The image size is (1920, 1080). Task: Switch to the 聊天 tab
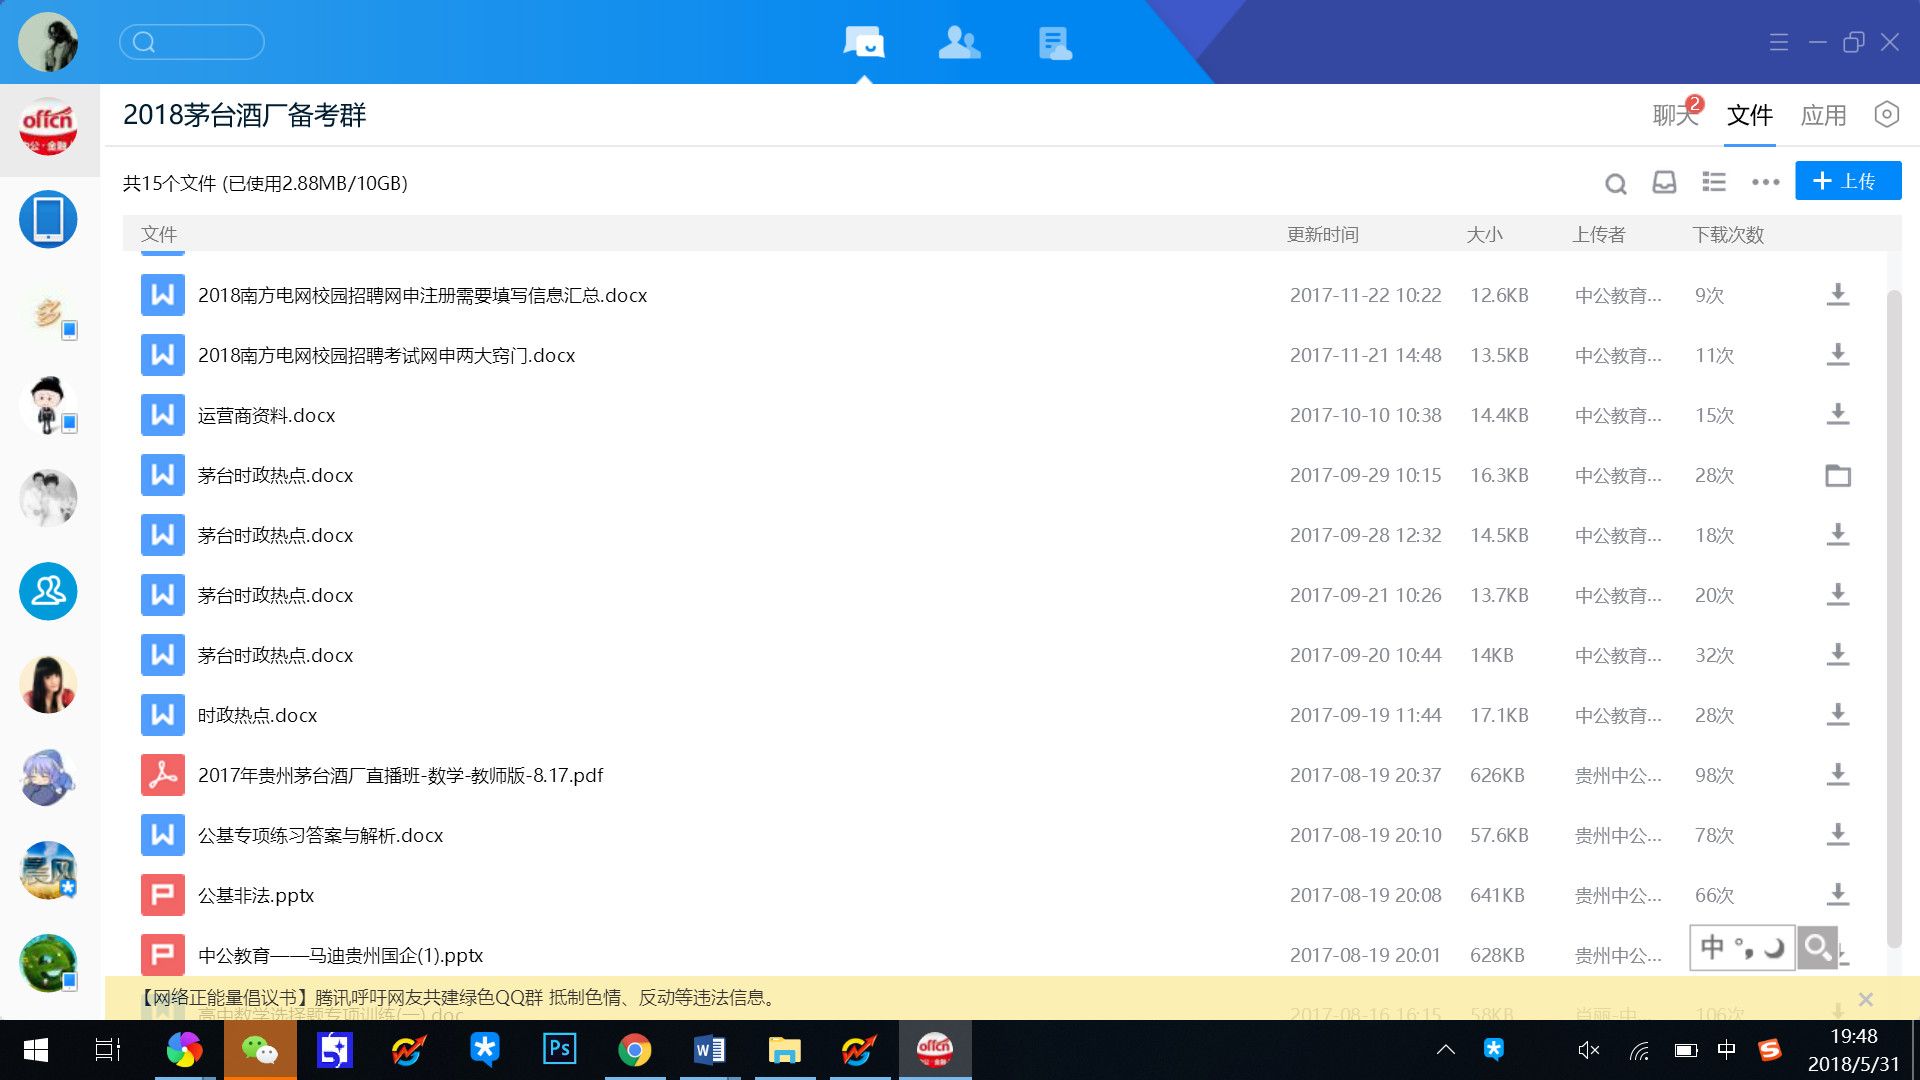(1674, 116)
